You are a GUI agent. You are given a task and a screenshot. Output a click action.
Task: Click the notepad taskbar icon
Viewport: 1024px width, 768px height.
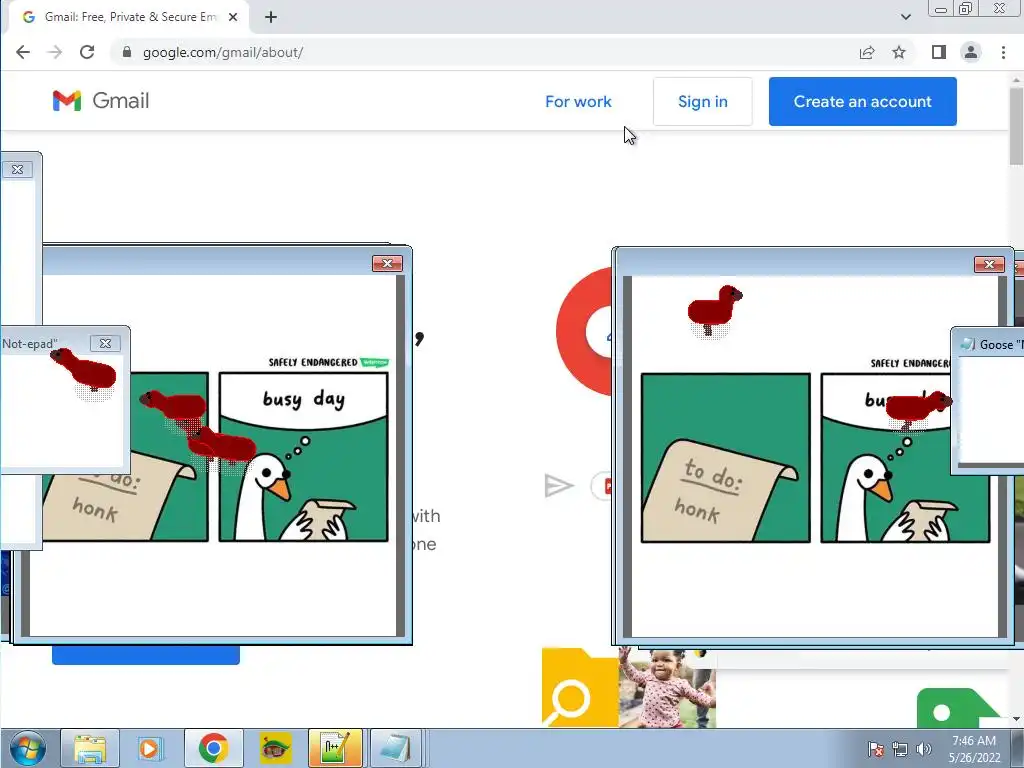(395, 748)
